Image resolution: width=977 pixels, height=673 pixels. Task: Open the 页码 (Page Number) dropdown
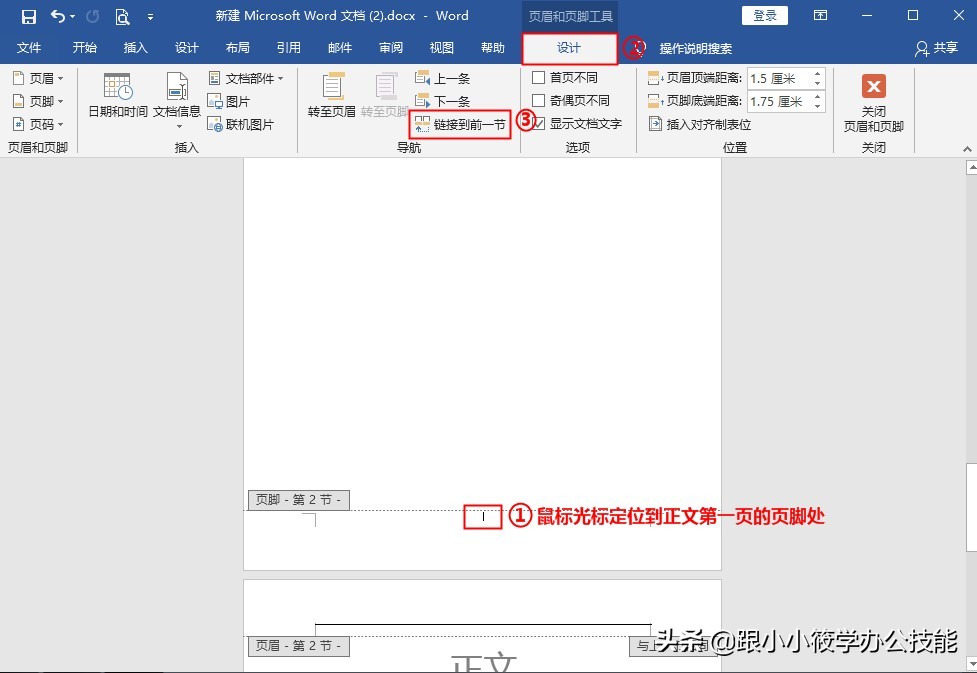(x=38, y=123)
